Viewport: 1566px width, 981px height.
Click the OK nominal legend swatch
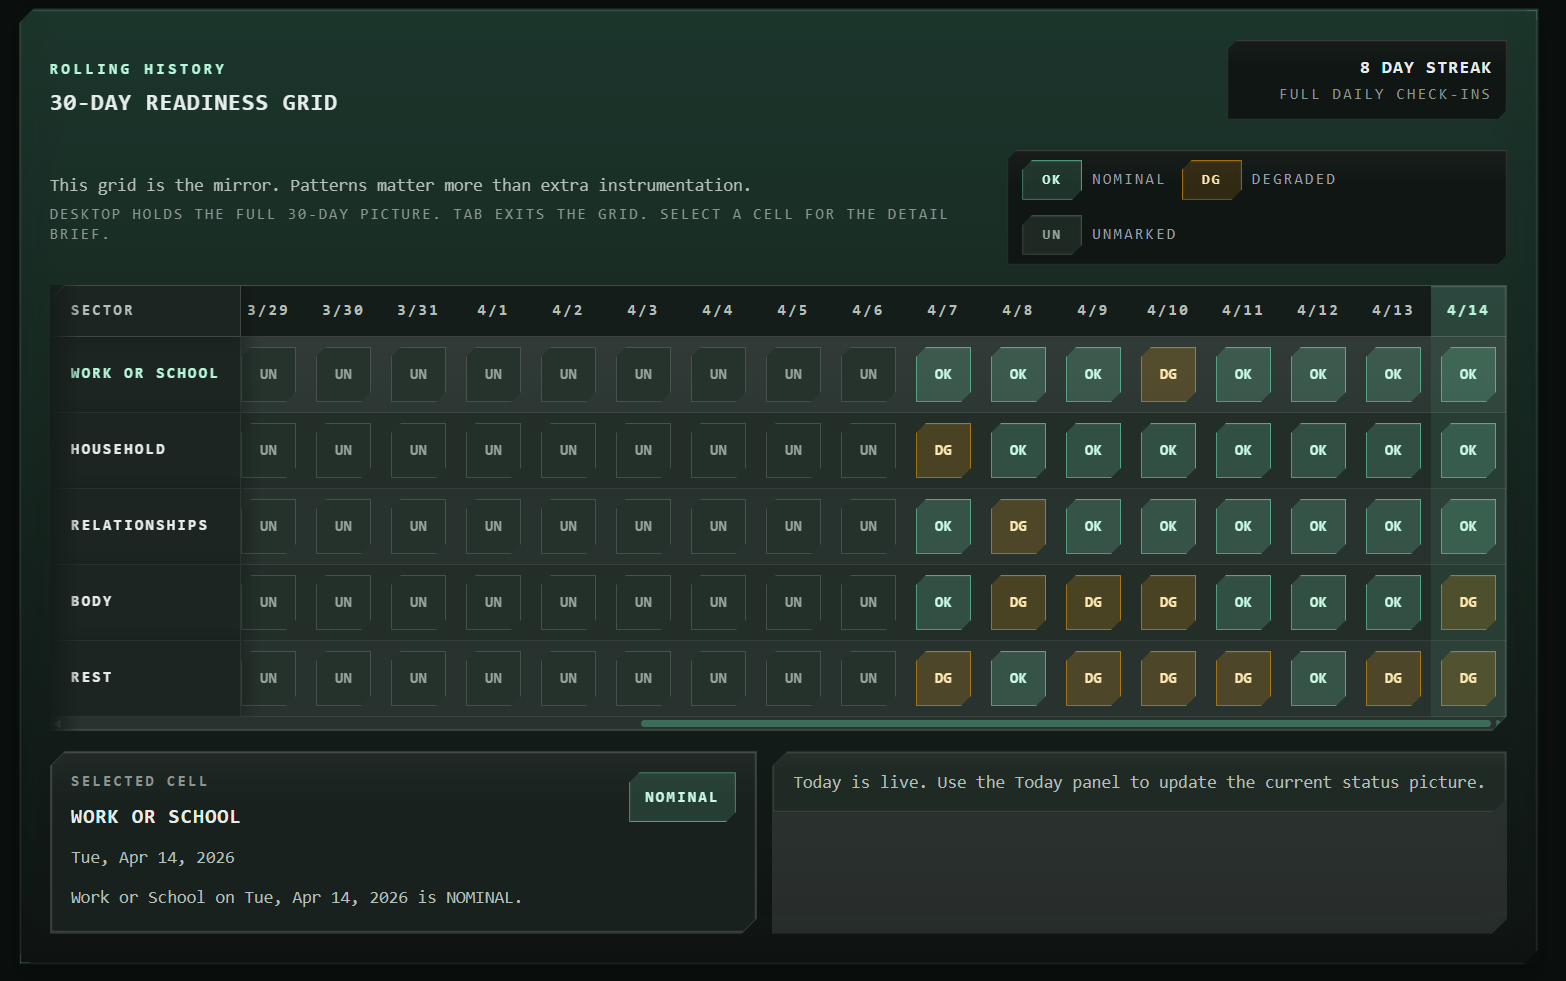coord(1051,180)
